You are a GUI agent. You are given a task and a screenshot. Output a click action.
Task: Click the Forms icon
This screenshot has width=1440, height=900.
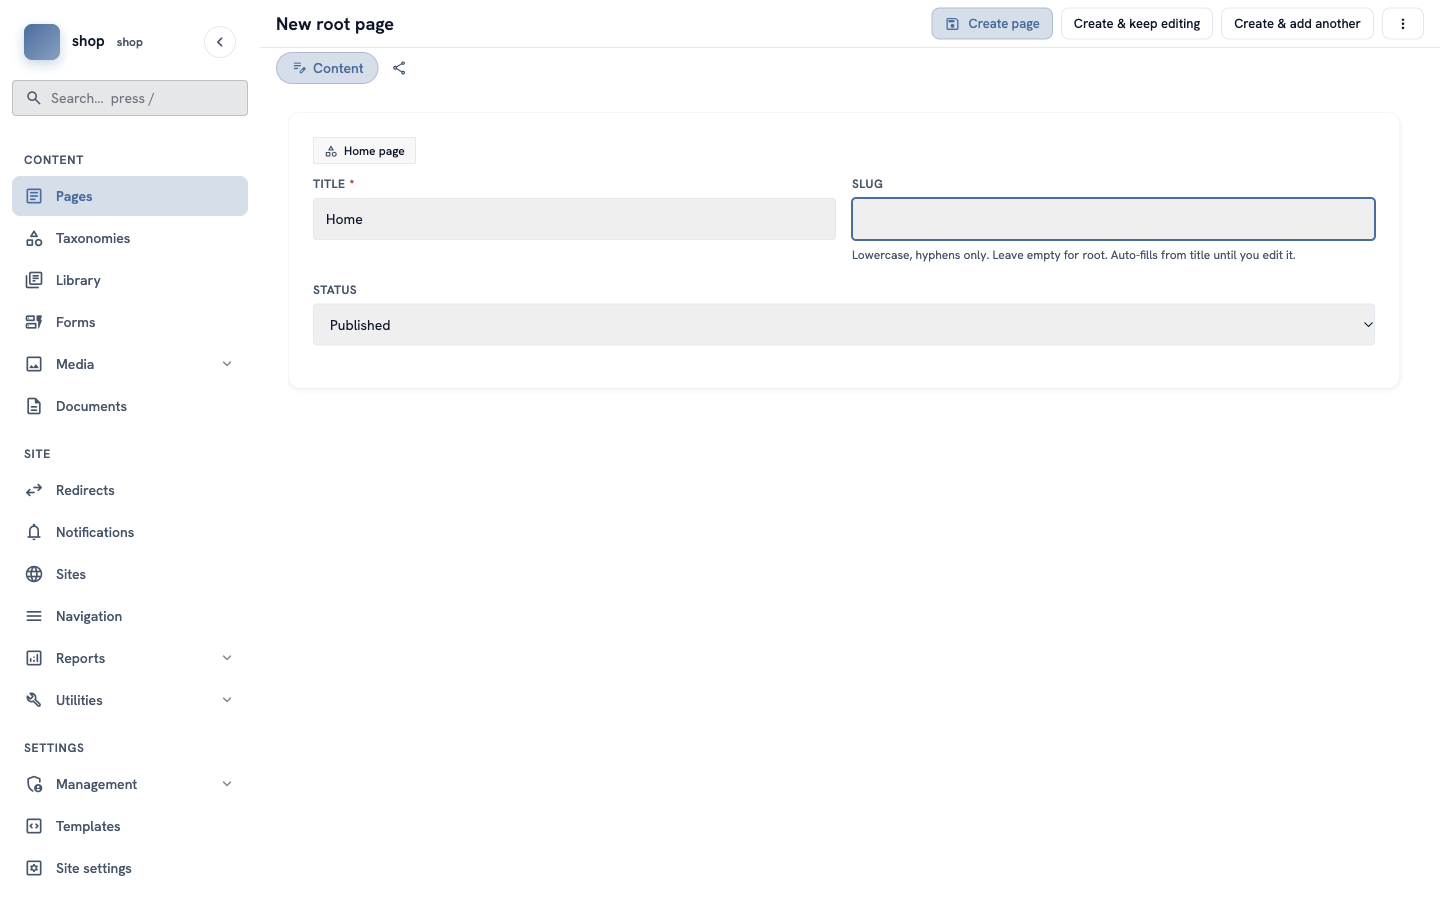click(x=34, y=322)
